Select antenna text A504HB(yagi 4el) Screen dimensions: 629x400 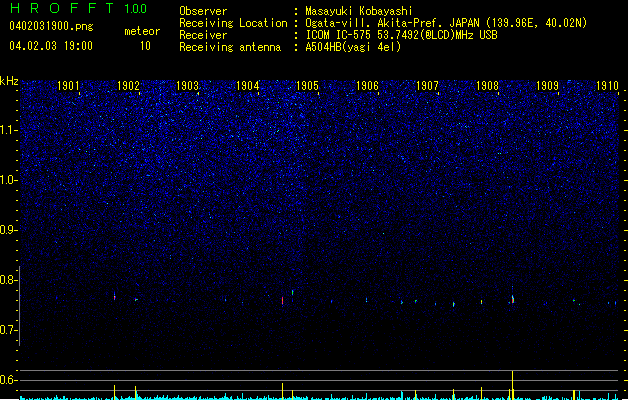tap(353, 47)
